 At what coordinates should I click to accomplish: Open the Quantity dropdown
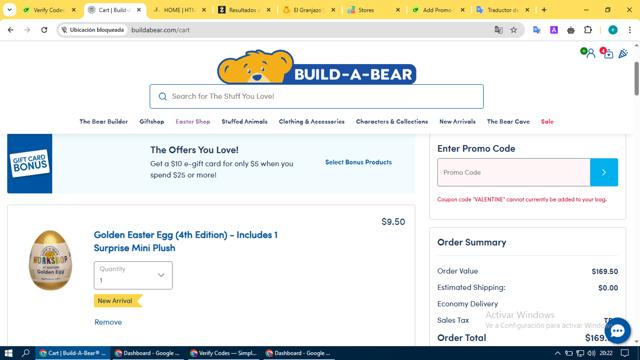(133, 276)
